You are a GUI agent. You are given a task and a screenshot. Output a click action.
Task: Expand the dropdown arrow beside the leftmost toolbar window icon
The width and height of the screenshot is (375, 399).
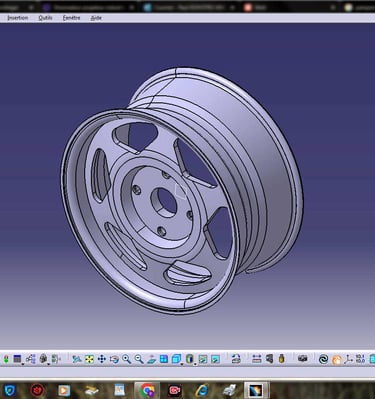click(x=23, y=364)
